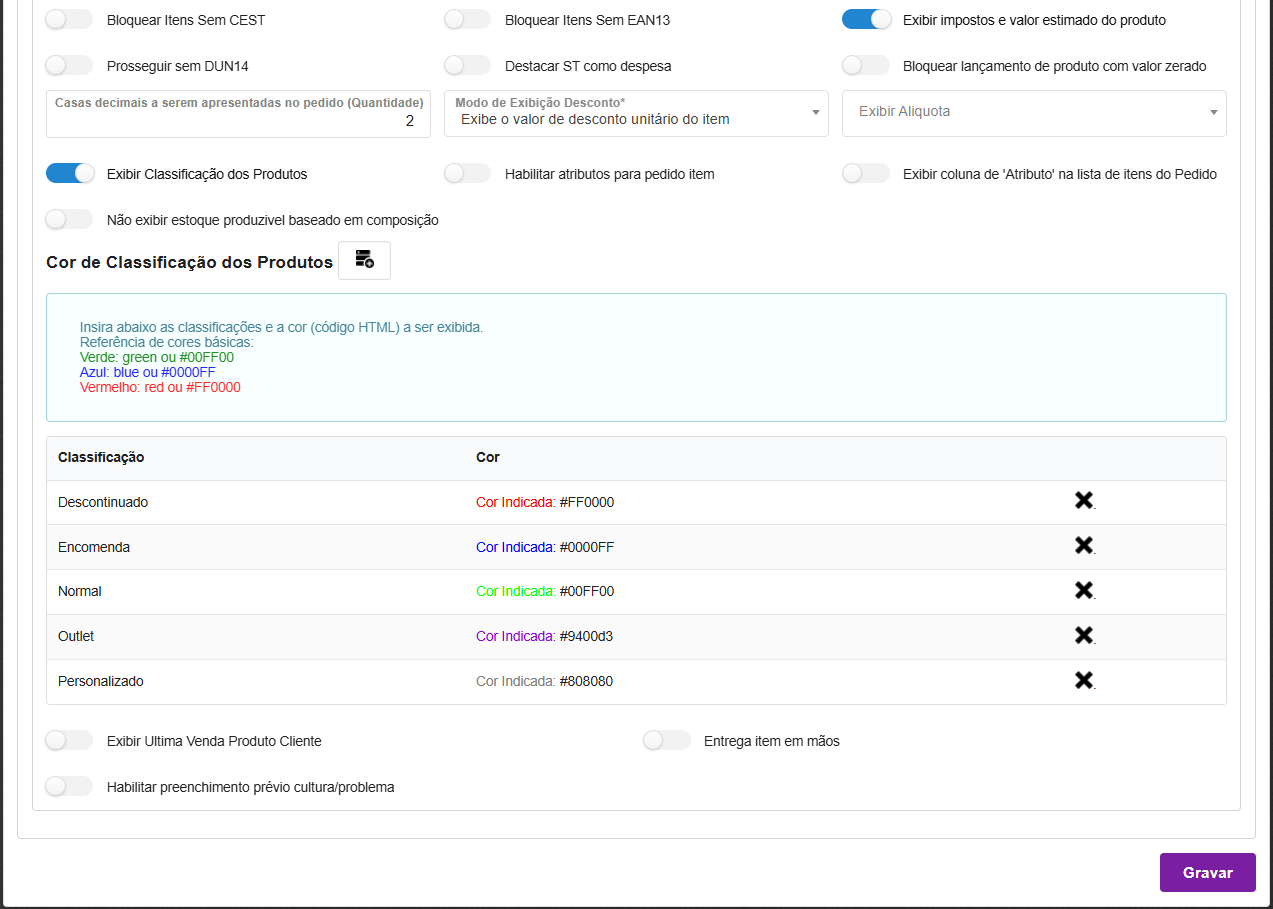Disable Exibir impostos e valor estimado
This screenshot has width=1273, height=909.
pos(866,20)
